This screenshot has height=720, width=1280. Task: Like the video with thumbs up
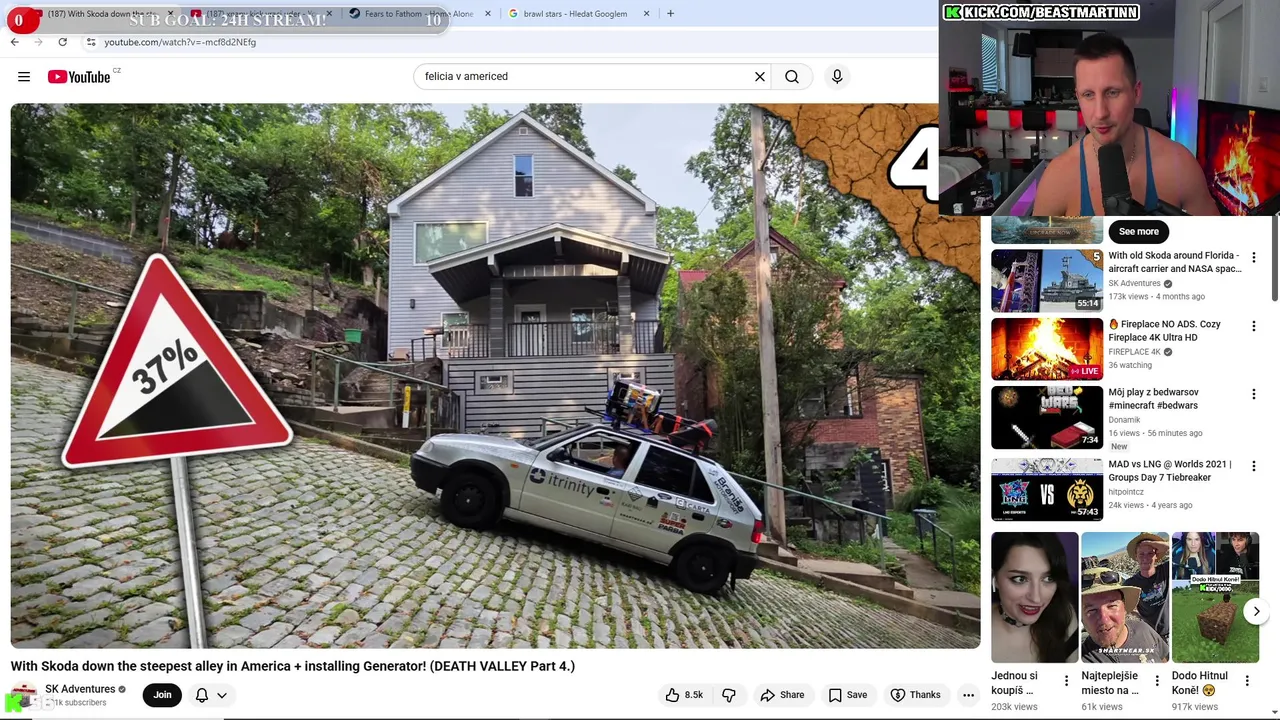(684, 695)
